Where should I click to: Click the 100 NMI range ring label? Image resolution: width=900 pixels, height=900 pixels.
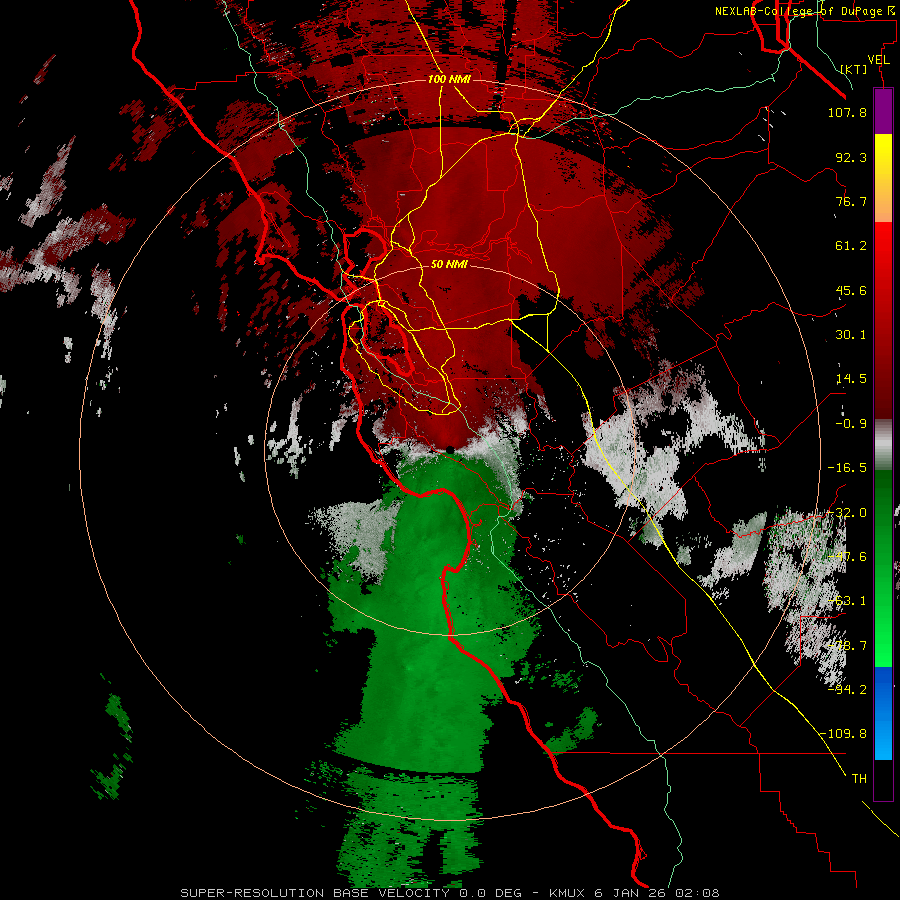(449, 79)
